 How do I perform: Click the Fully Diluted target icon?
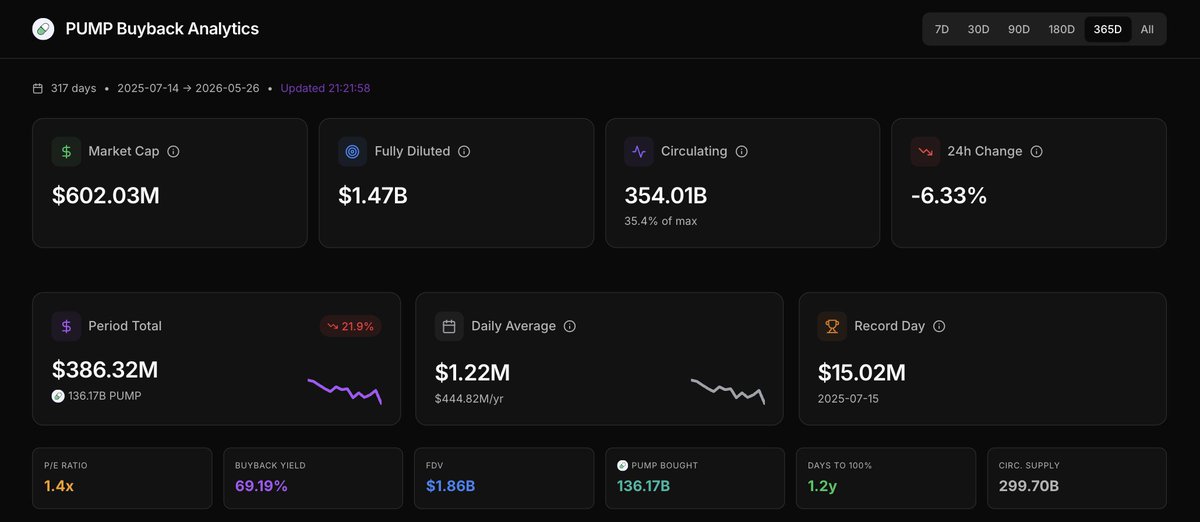click(x=352, y=151)
